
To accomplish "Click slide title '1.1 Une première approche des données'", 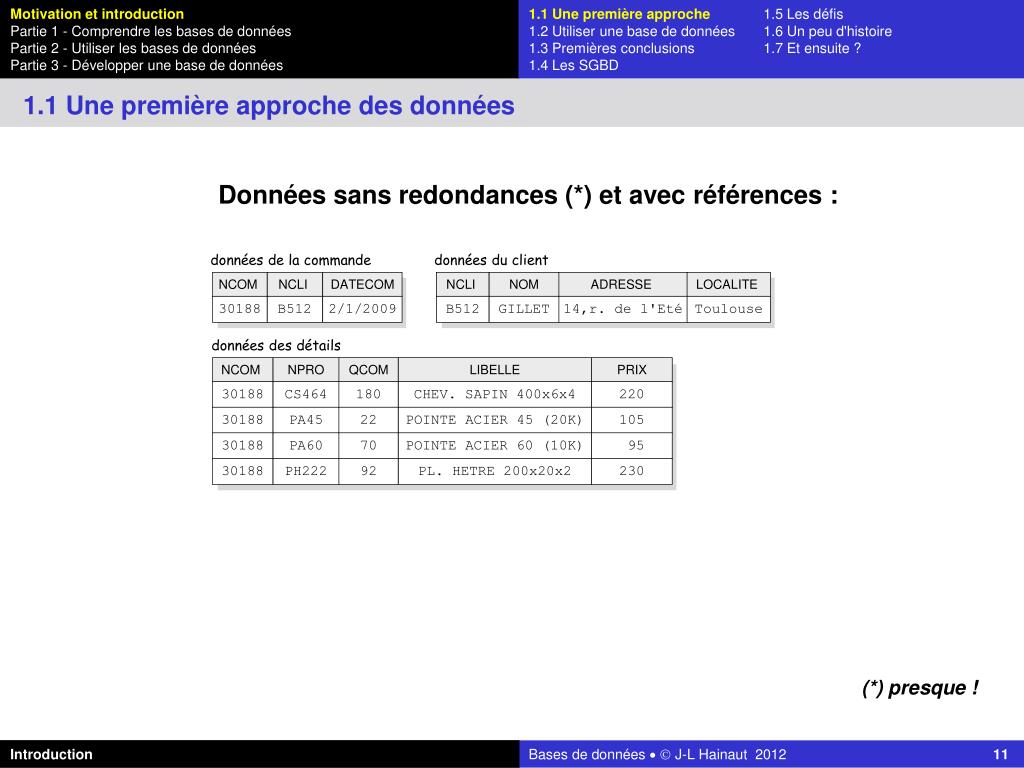I will pyautogui.click(x=269, y=106).
